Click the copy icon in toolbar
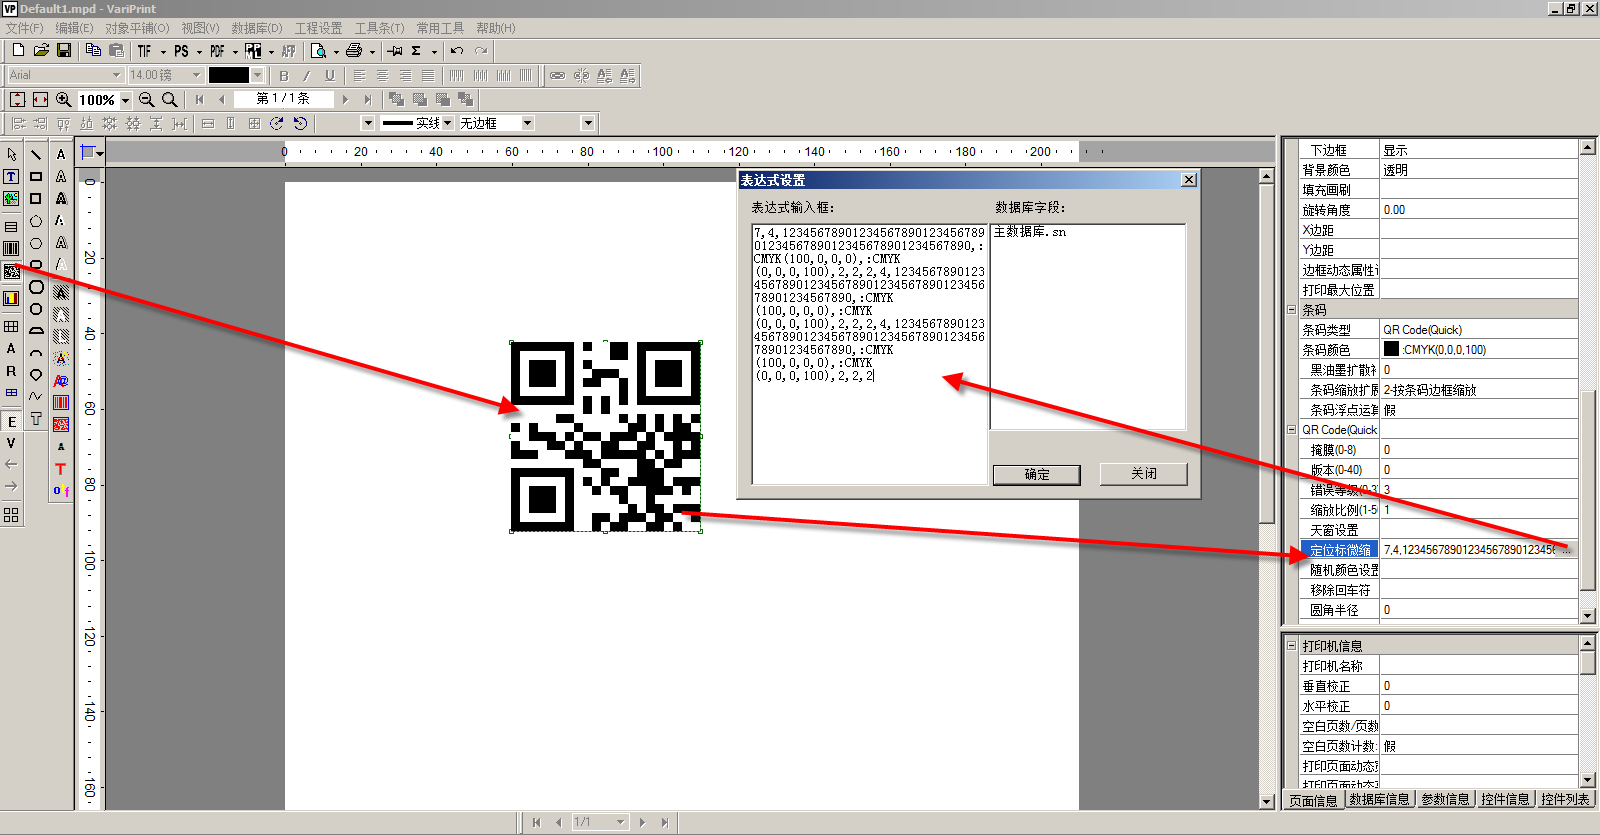 [93, 50]
